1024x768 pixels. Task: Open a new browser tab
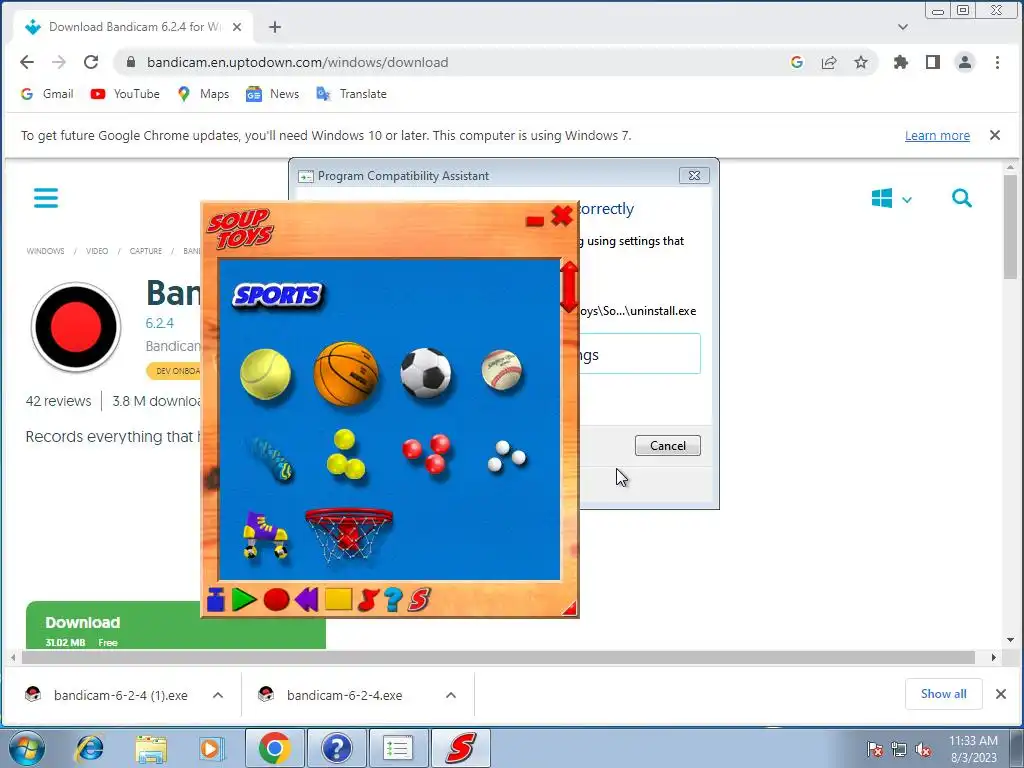(x=275, y=27)
